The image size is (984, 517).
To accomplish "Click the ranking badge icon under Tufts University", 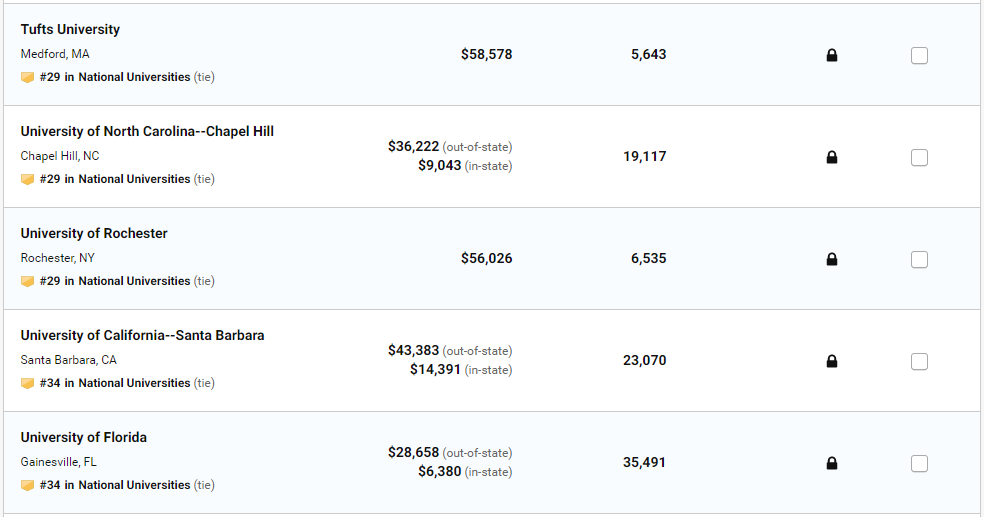I will click(x=28, y=77).
